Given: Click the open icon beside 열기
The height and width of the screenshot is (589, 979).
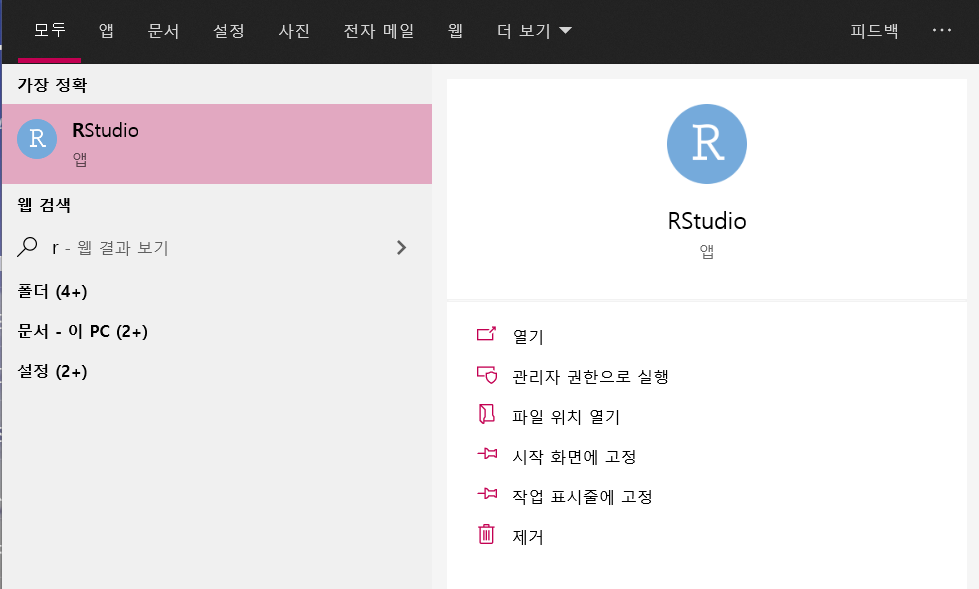Looking at the screenshot, I should tap(486, 334).
